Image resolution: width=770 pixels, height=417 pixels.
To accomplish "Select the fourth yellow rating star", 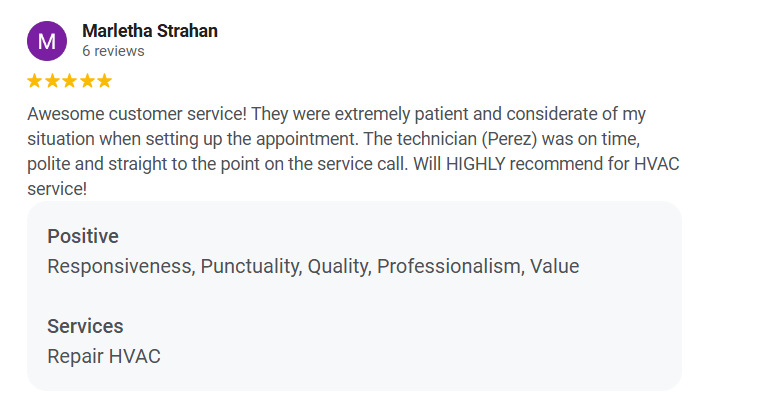I will [87, 81].
